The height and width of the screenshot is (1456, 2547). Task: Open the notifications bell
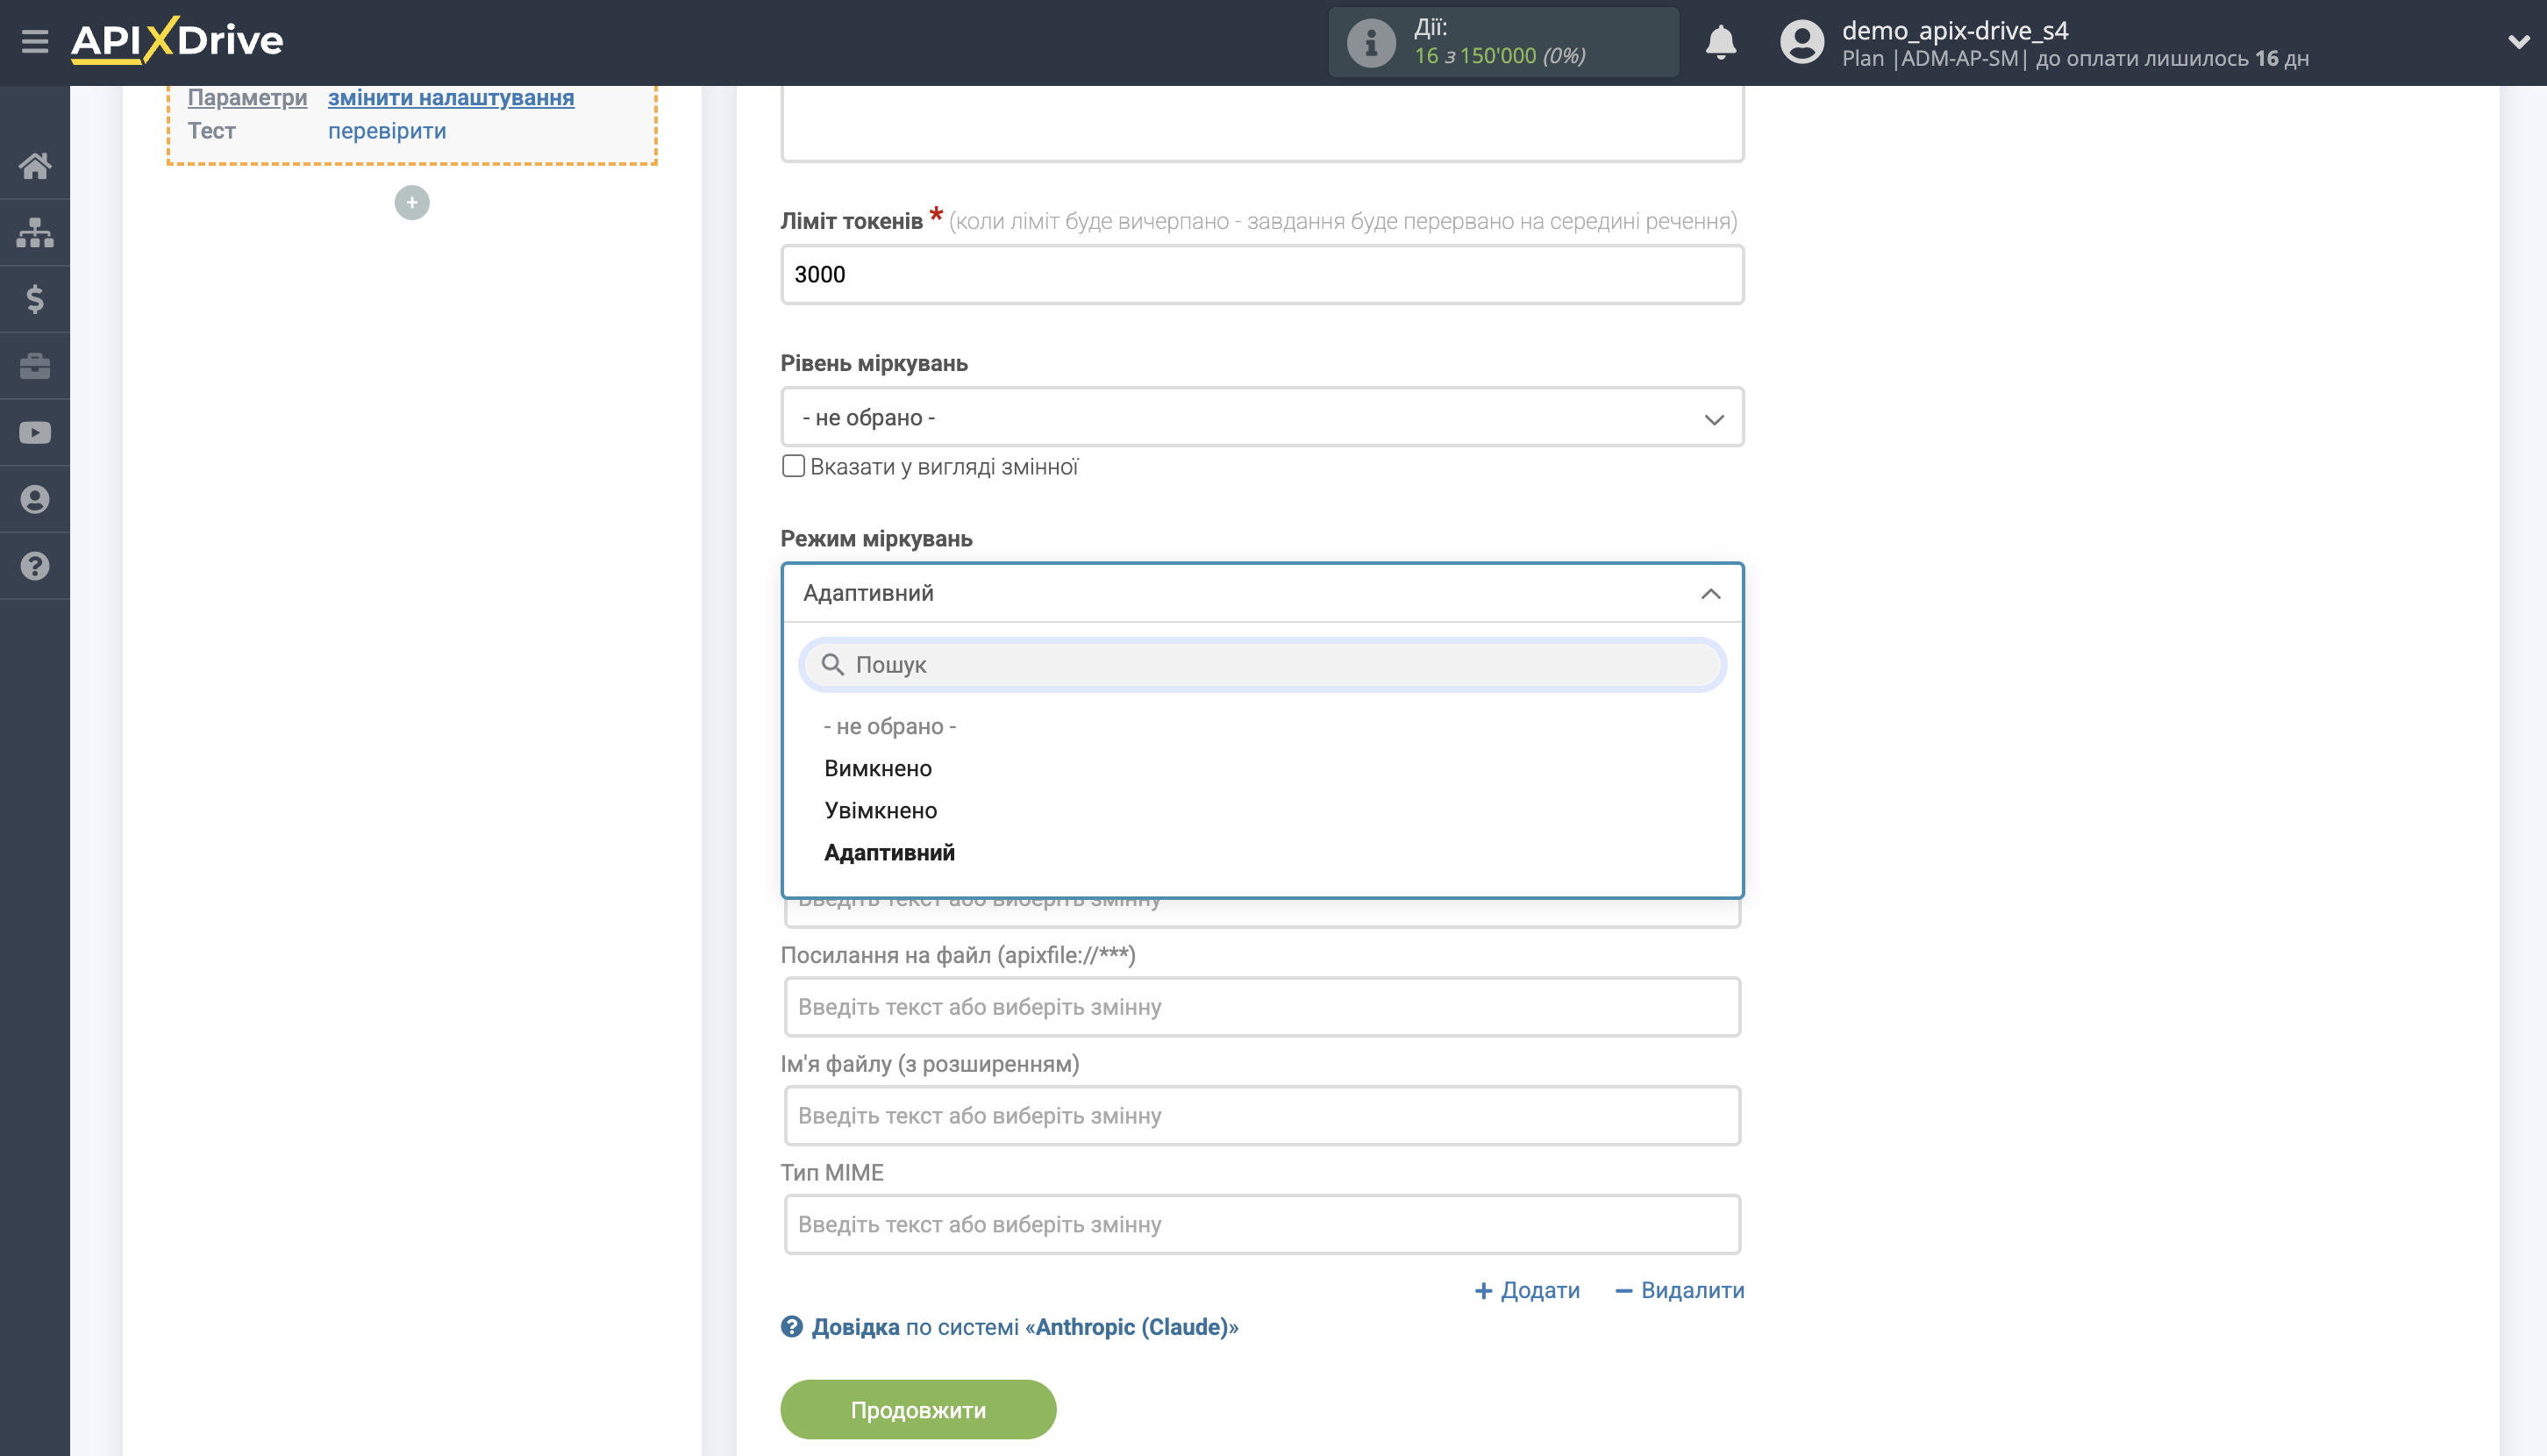[x=1720, y=42]
